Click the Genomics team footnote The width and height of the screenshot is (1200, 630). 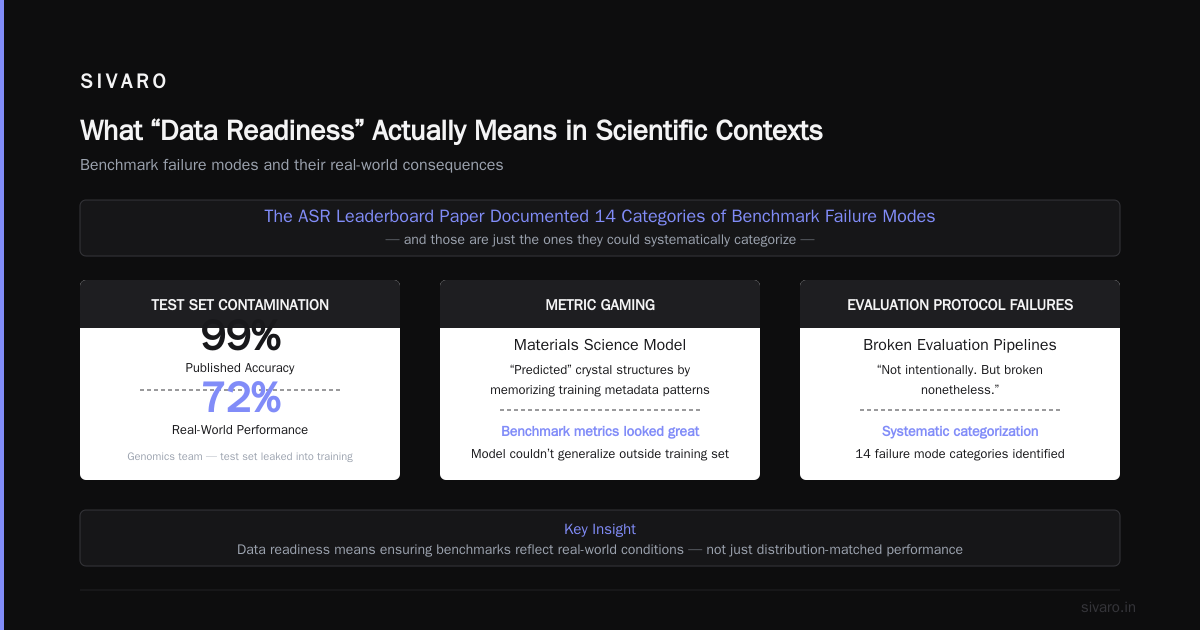point(240,456)
